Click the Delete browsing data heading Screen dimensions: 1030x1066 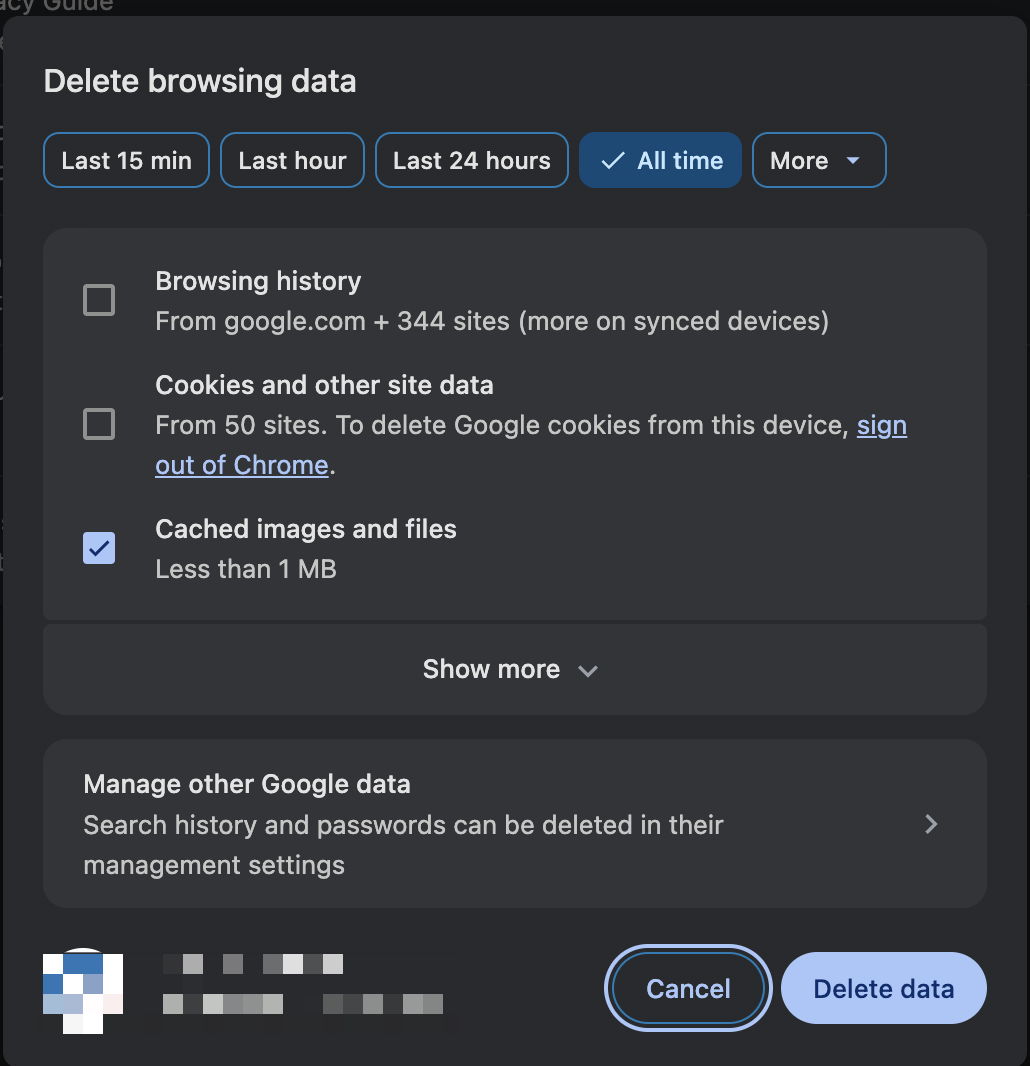[200, 81]
